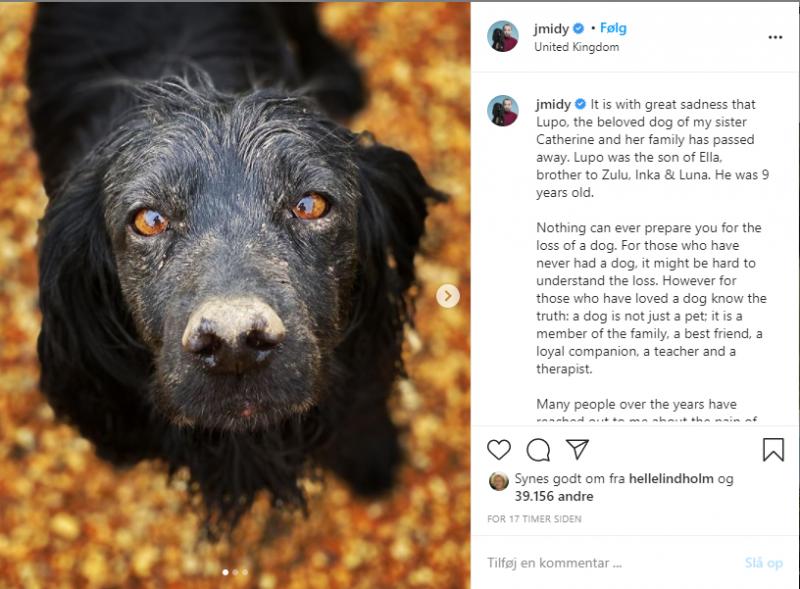Click jmidy username in the caption

553,104
